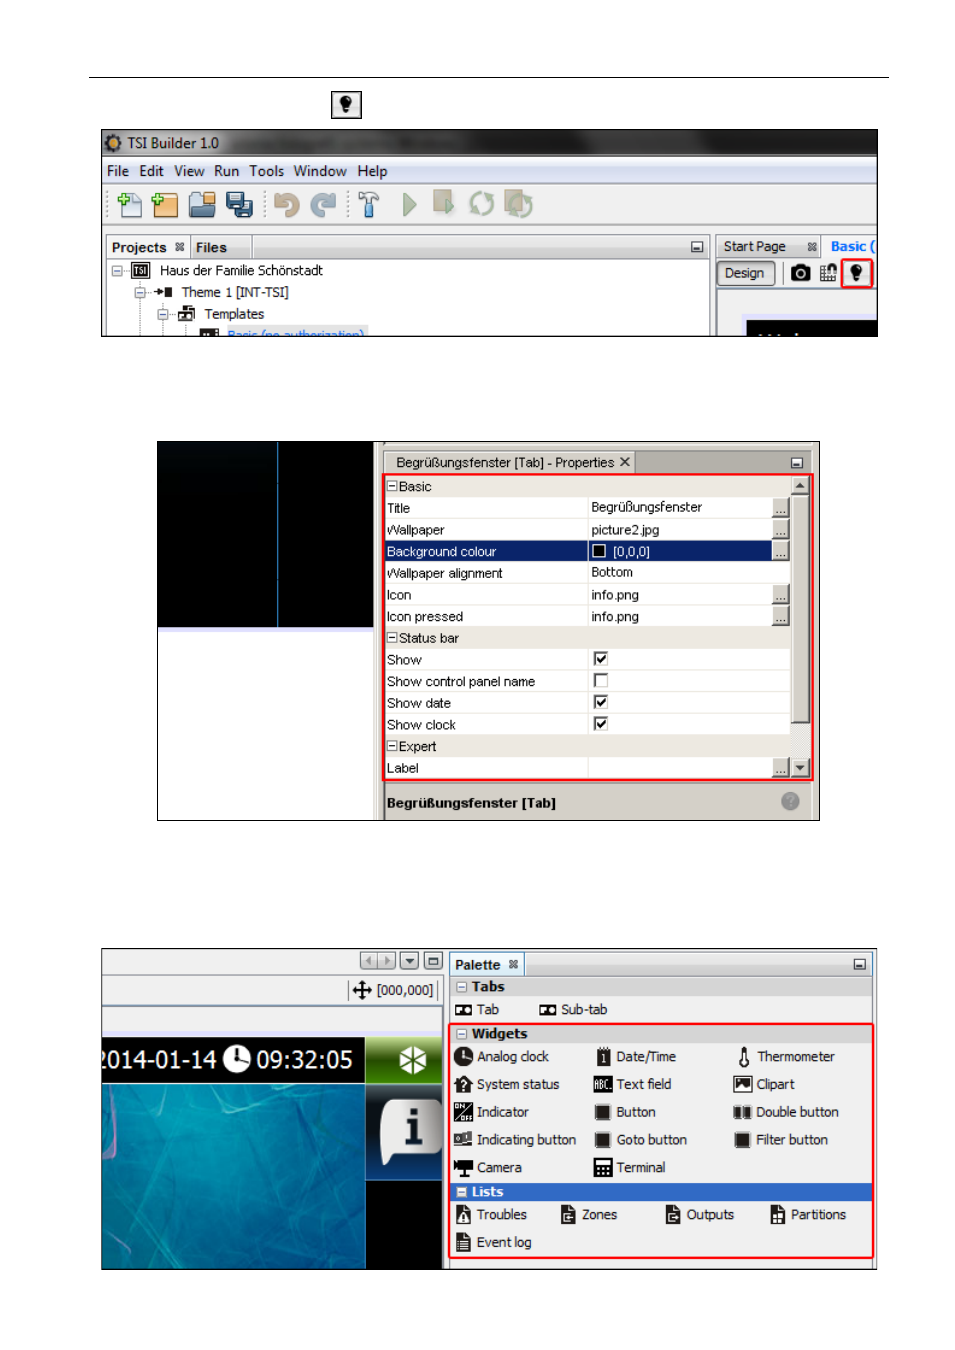
Task: Click ellipsis button in Background colour row
Action: [781, 551]
